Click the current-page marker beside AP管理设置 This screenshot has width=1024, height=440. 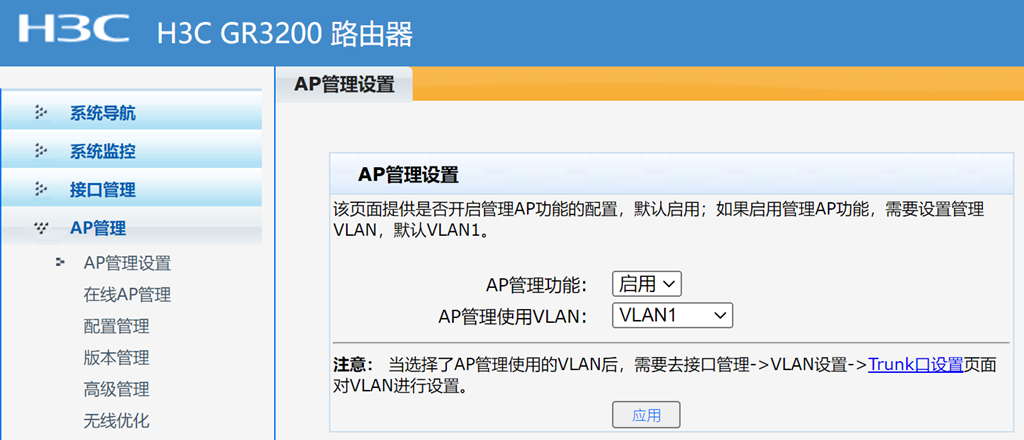[x=61, y=262]
